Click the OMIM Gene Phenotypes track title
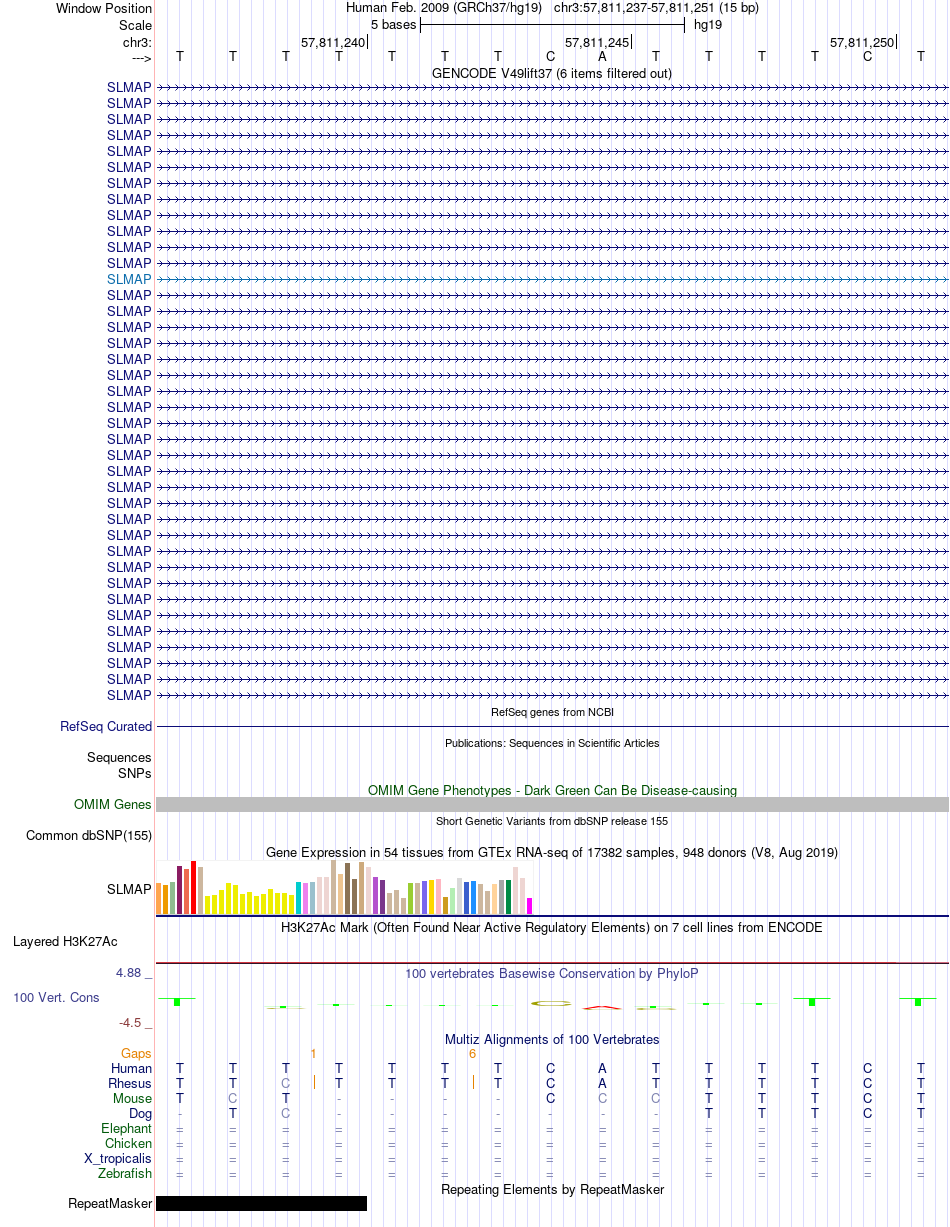The height and width of the screenshot is (1227, 950). [552, 791]
